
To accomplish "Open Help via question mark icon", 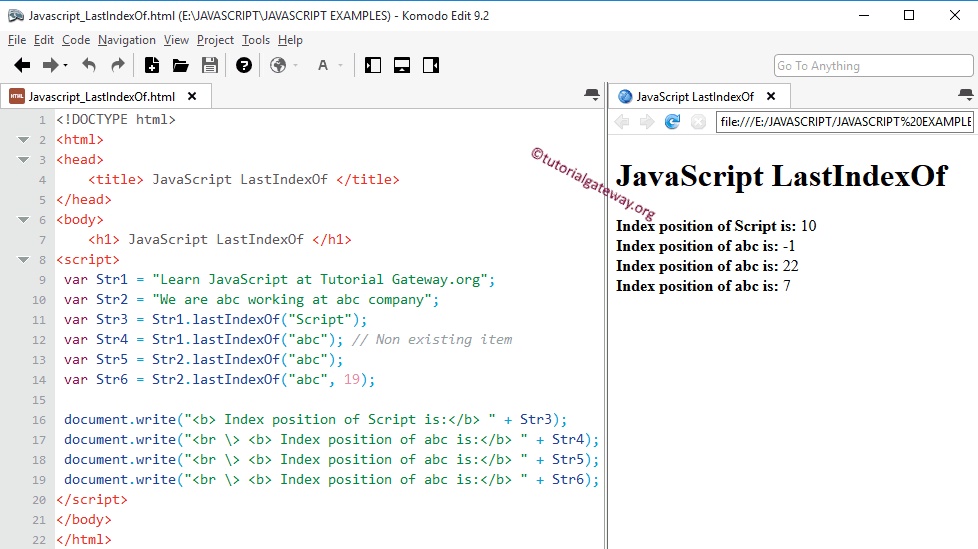I will [244, 66].
